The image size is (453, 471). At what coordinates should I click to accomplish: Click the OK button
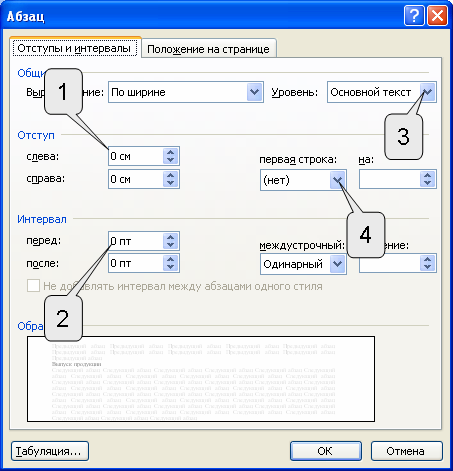(x=326, y=451)
